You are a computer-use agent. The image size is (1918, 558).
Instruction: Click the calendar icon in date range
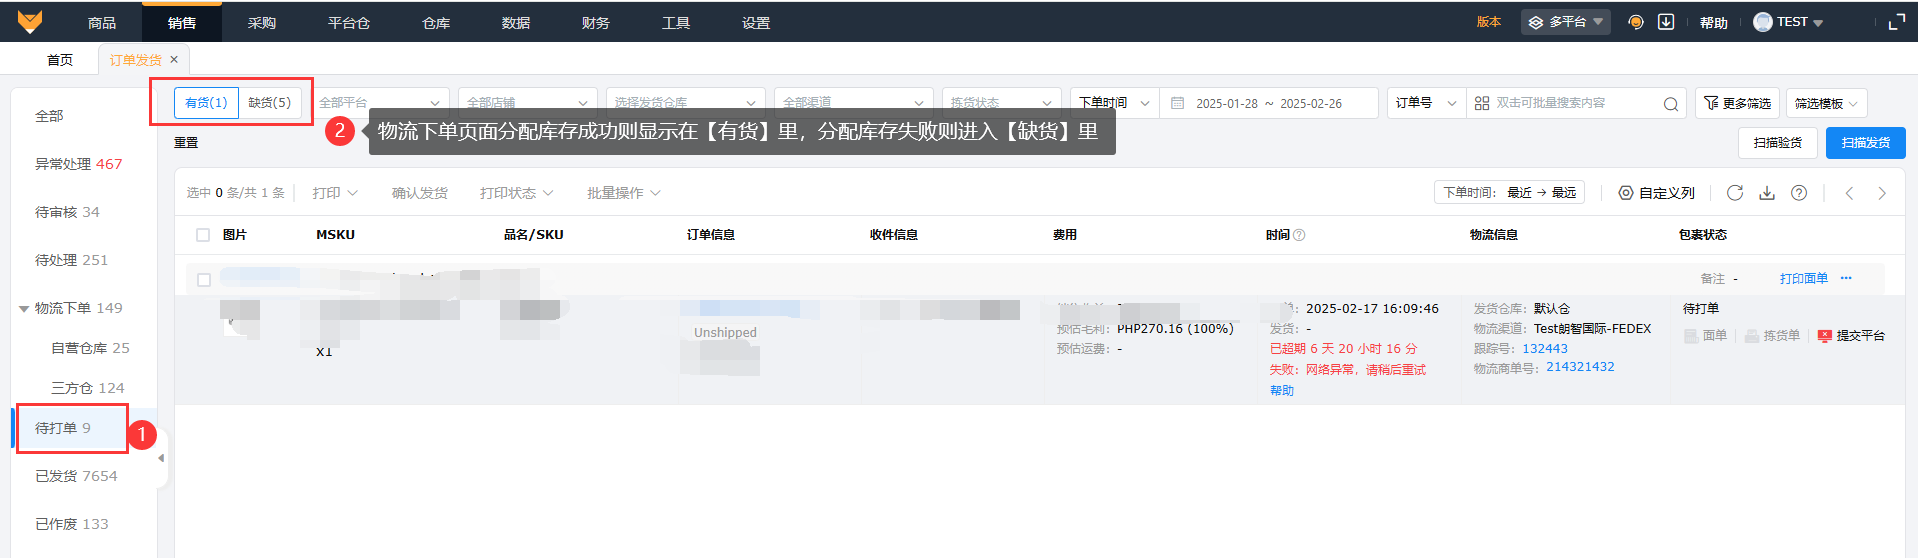pos(1177,103)
